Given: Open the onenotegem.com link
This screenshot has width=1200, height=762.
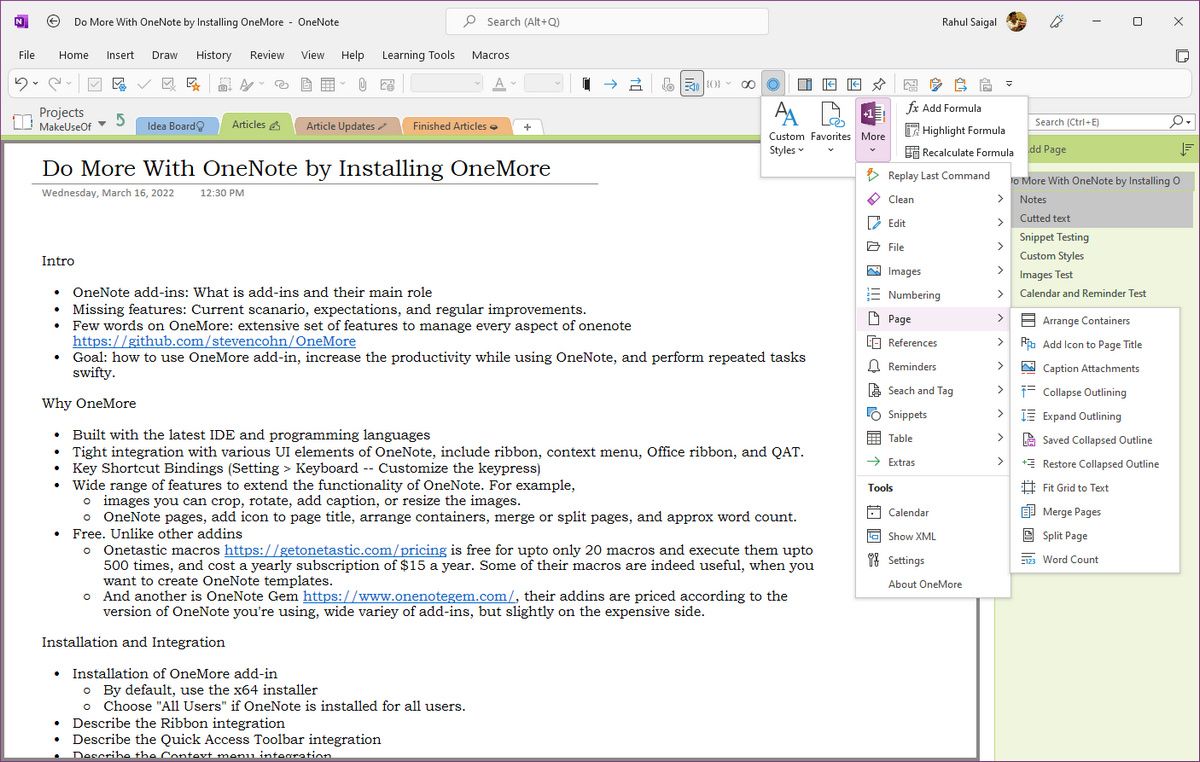Looking at the screenshot, I should pos(409,596).
